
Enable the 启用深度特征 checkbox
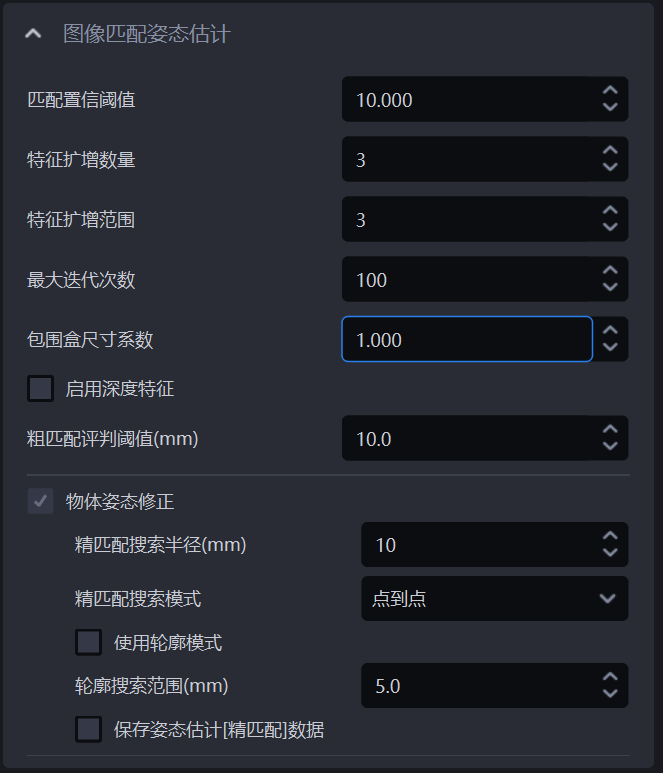click(40, 389)
